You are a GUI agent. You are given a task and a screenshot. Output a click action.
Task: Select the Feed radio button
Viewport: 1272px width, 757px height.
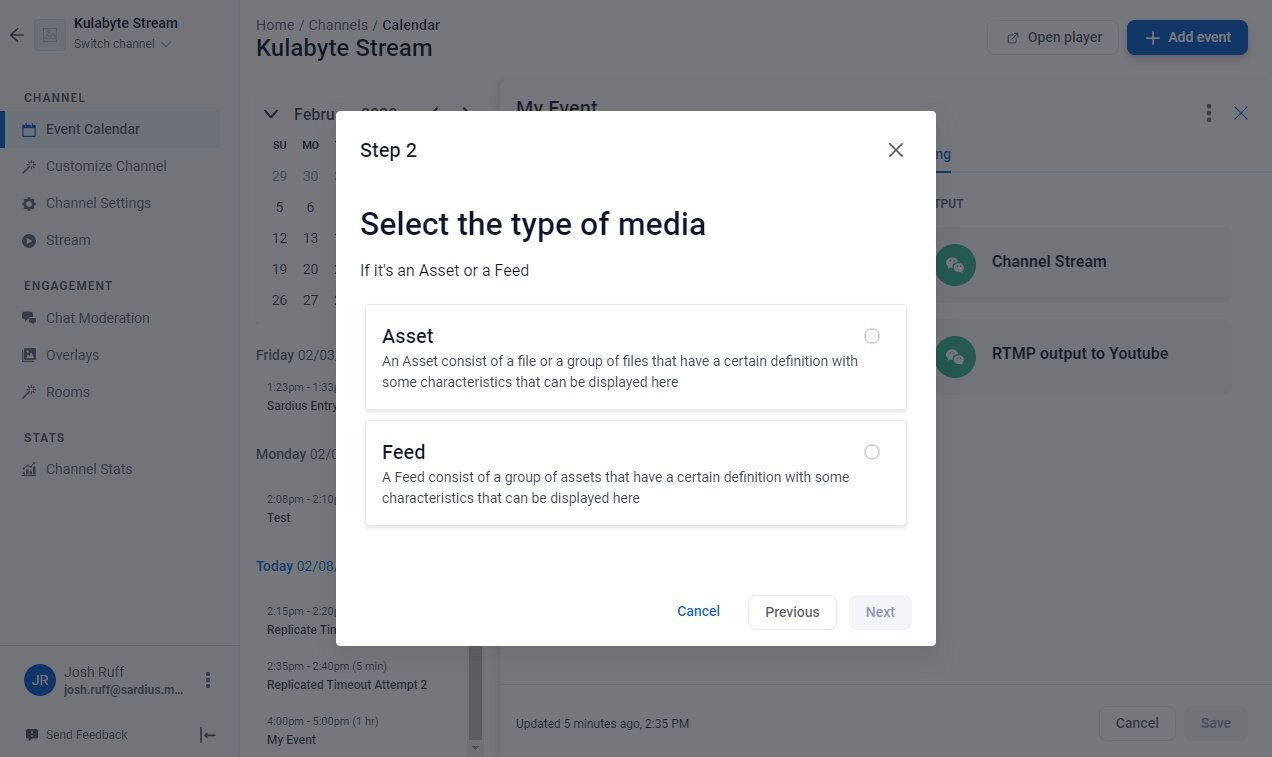(x=872, y=452)
